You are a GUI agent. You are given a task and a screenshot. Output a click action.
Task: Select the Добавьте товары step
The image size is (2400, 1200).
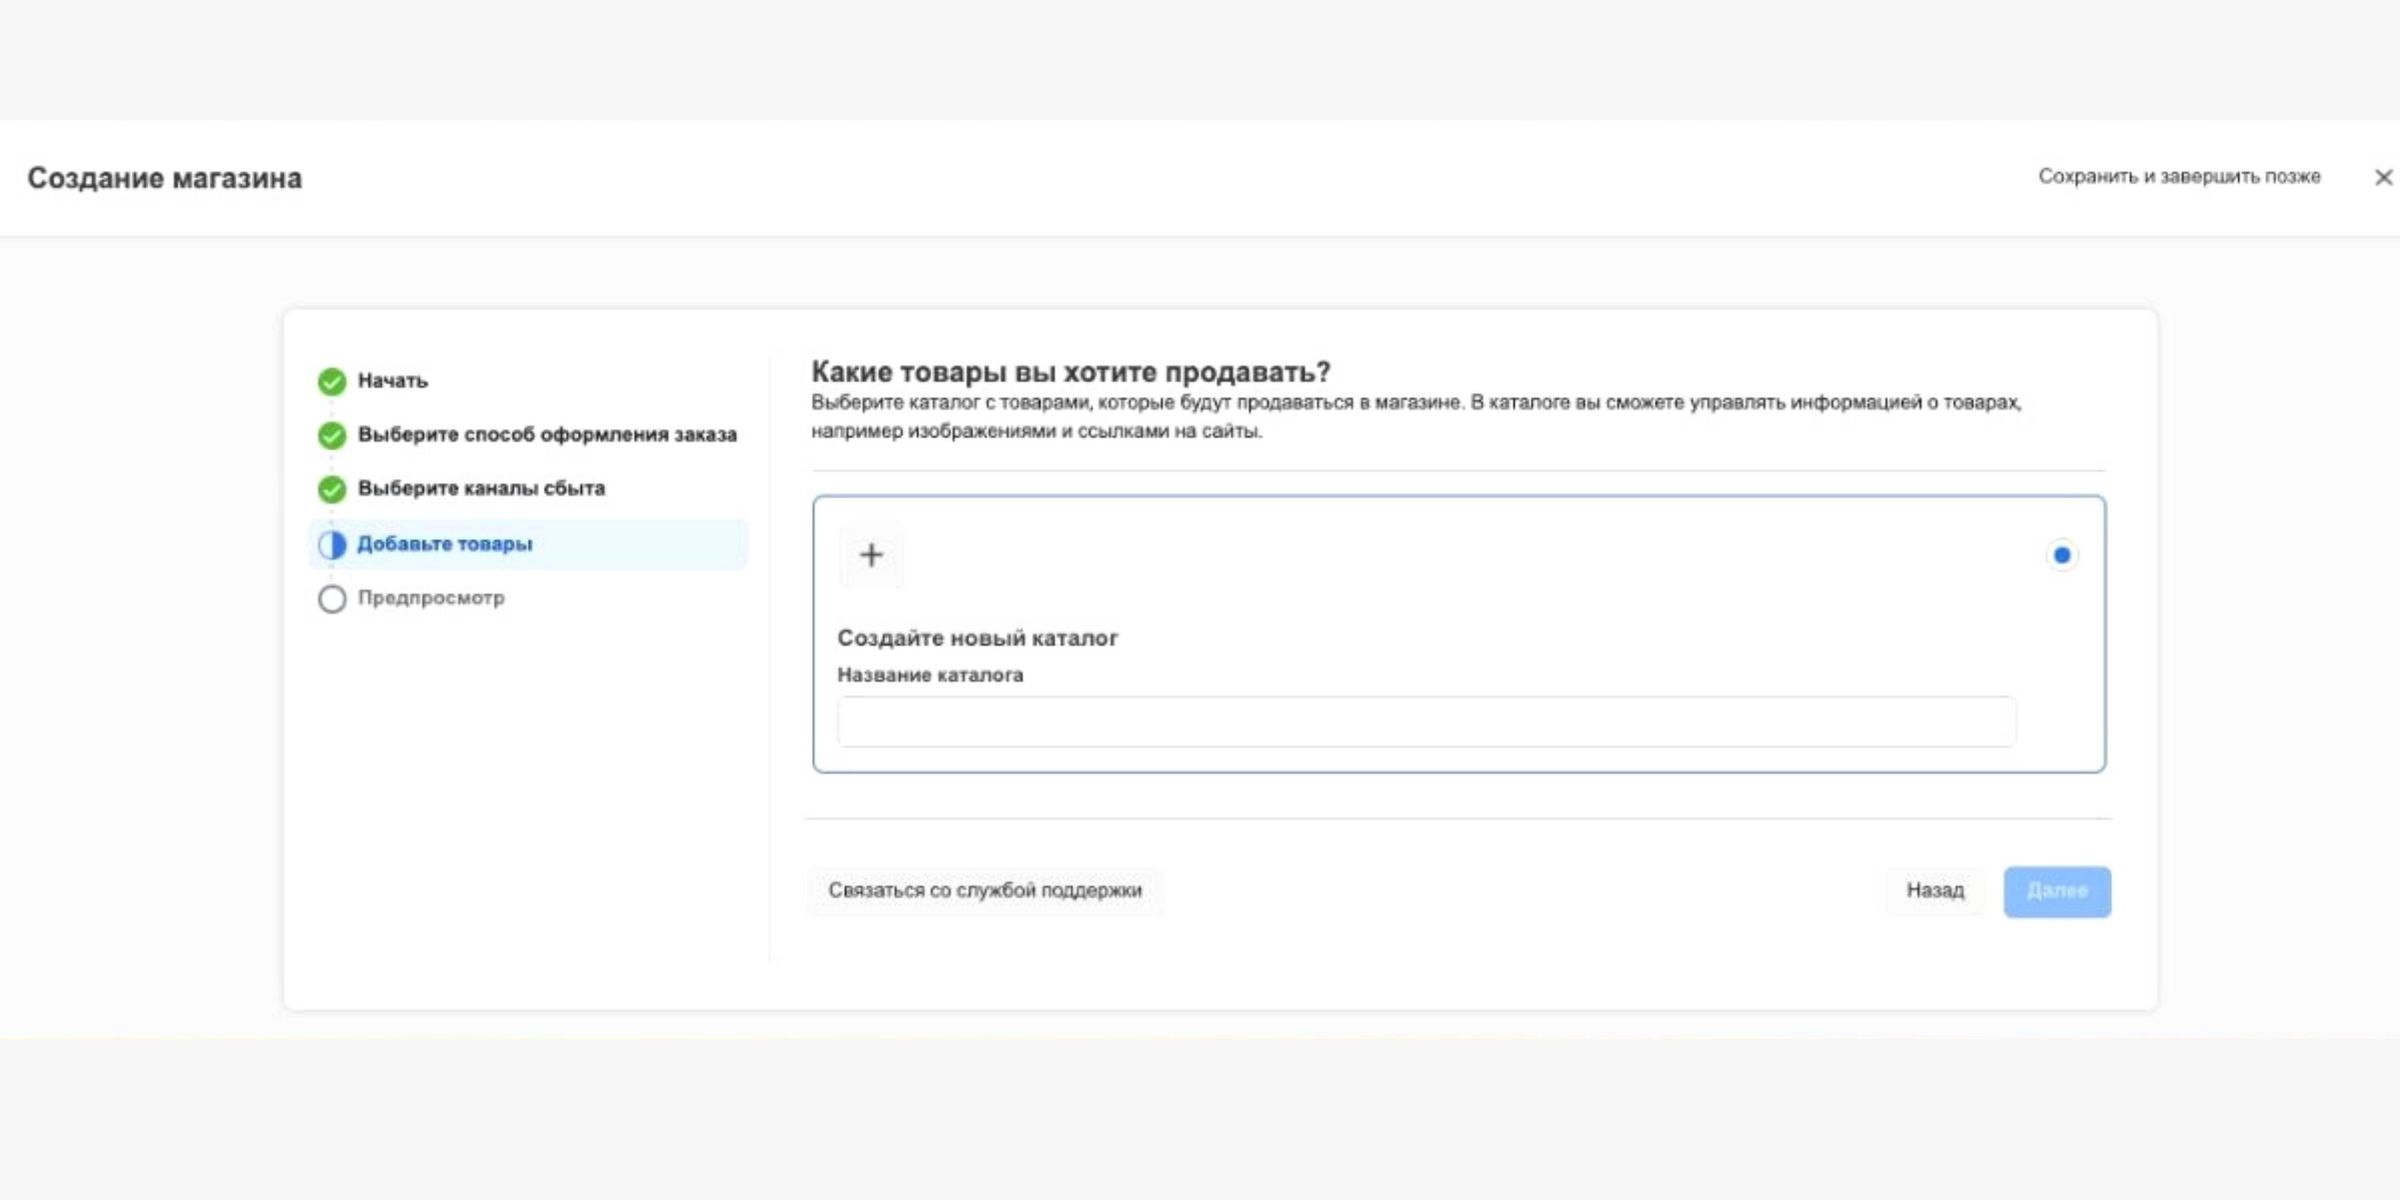pyautogui.click(x=528, y=544)
